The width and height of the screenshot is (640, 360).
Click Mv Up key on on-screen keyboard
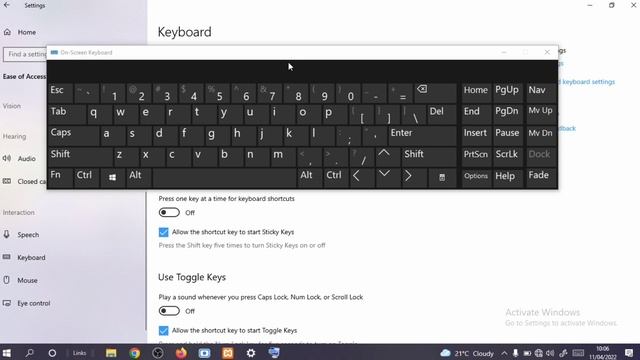tap(540, 114)
